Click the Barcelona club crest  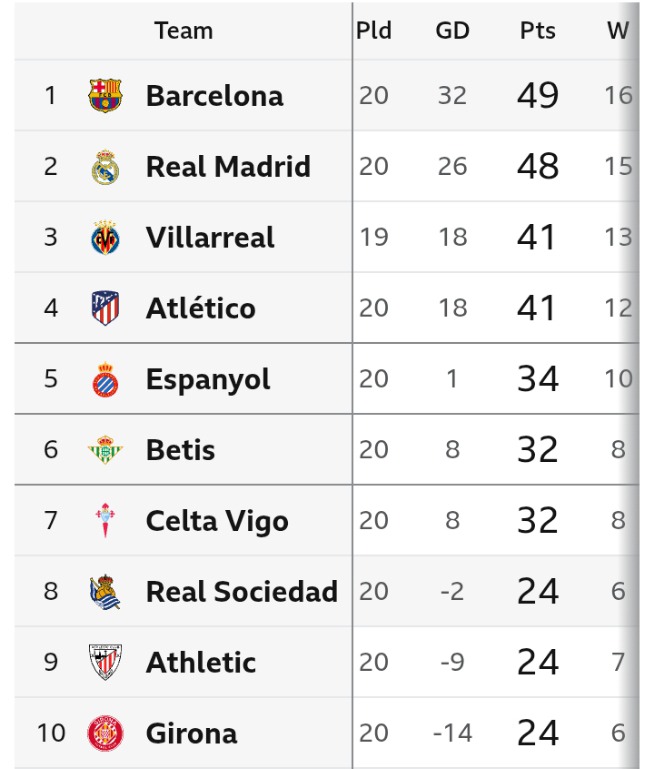click(105, 96)
